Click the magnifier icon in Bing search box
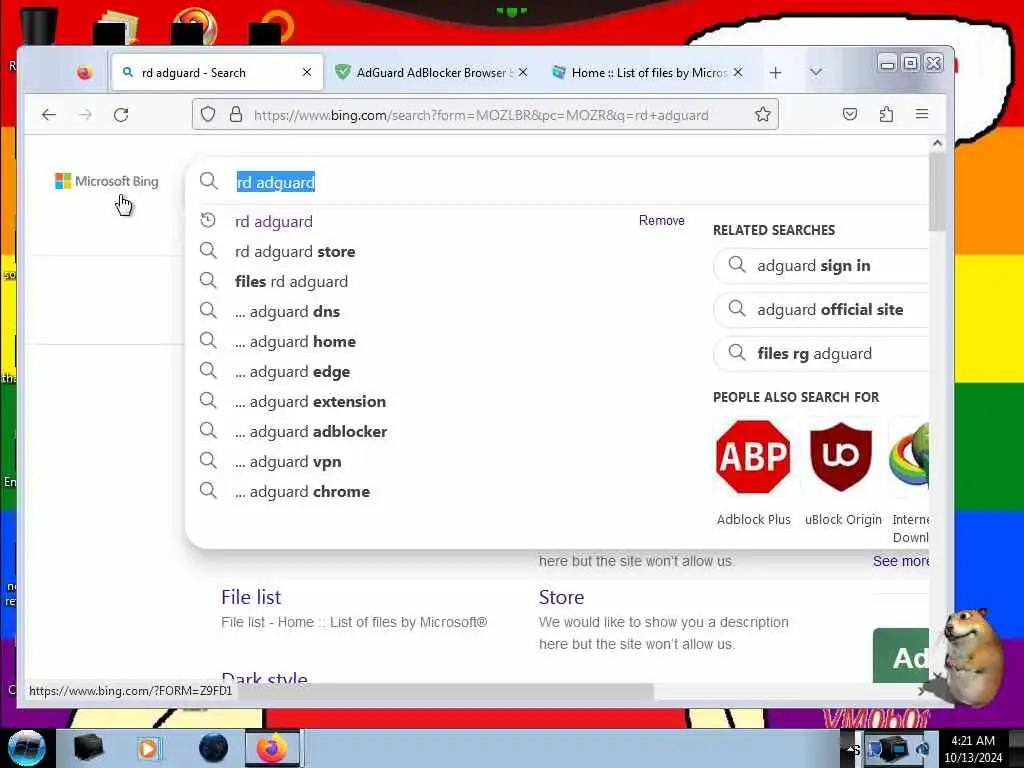1024x768 pixels. point(209,181)
